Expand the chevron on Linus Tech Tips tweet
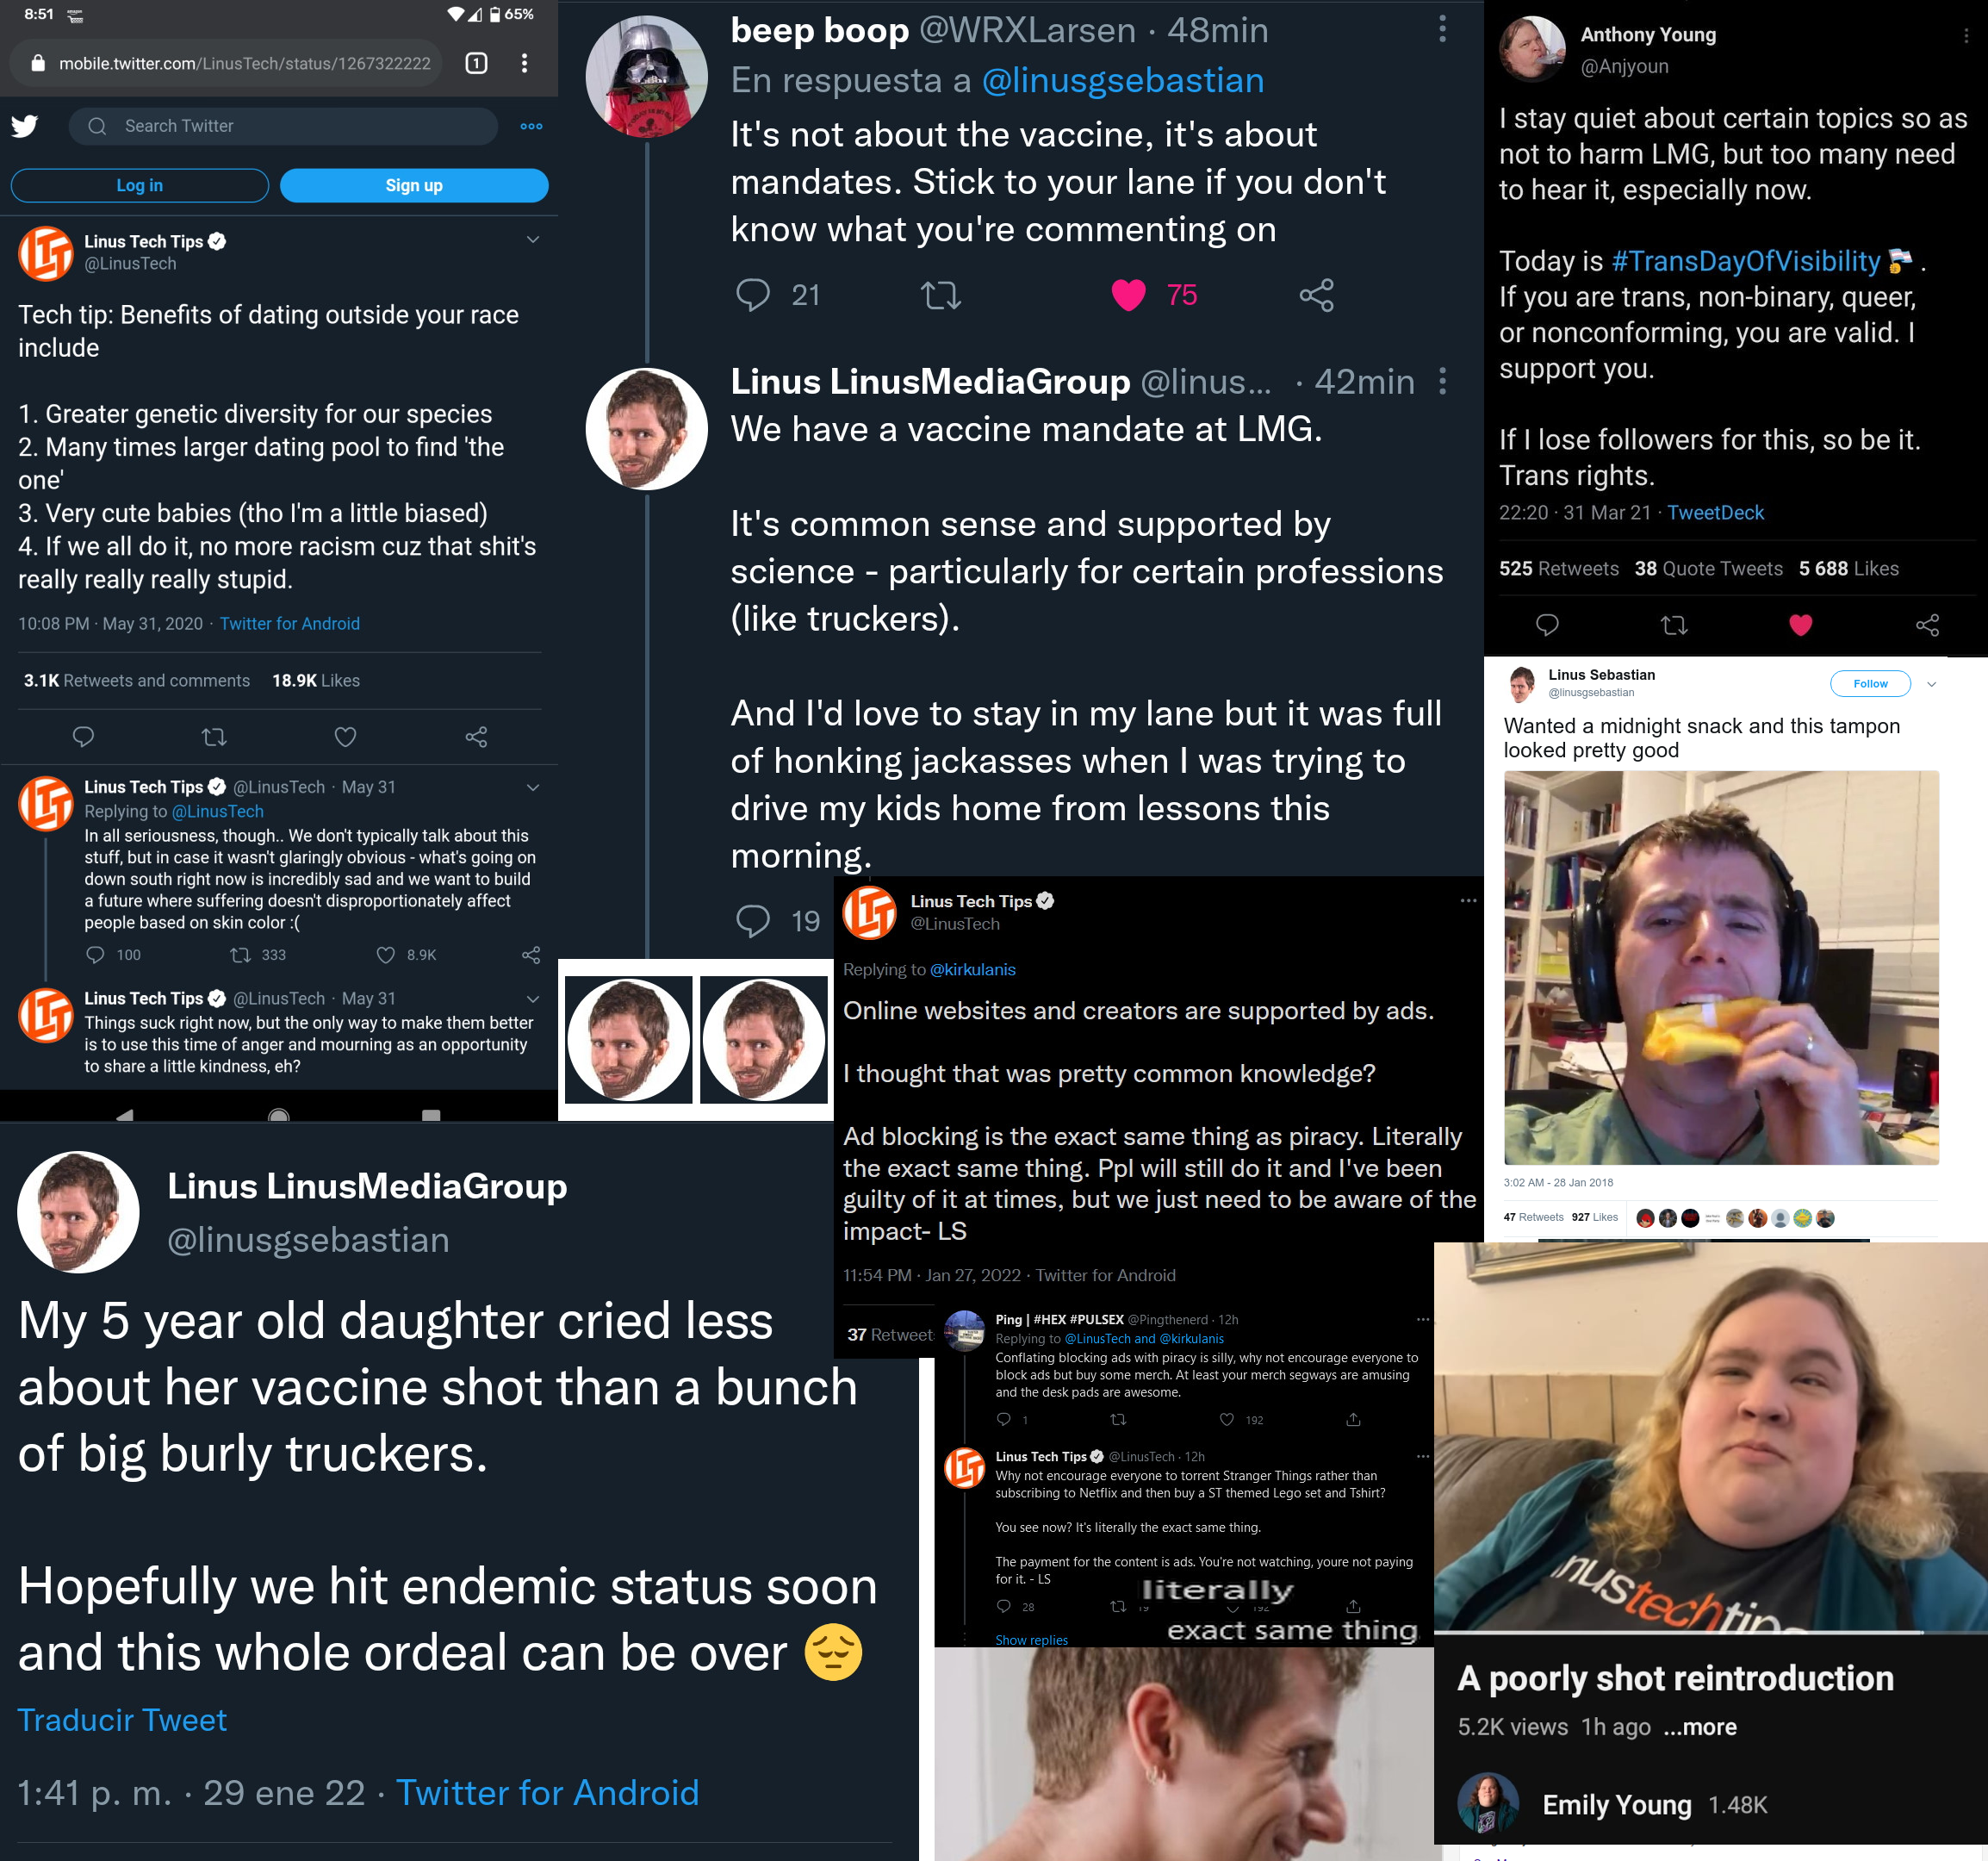The image size is (1988, 1861). click(533, 240)
